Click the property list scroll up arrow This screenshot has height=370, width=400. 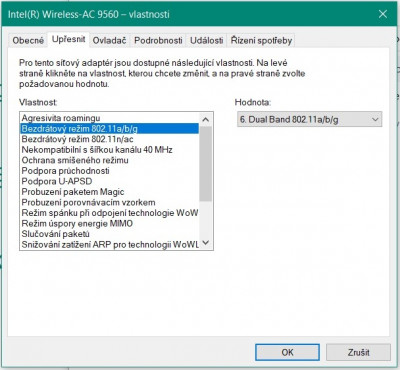click(206, 119)
